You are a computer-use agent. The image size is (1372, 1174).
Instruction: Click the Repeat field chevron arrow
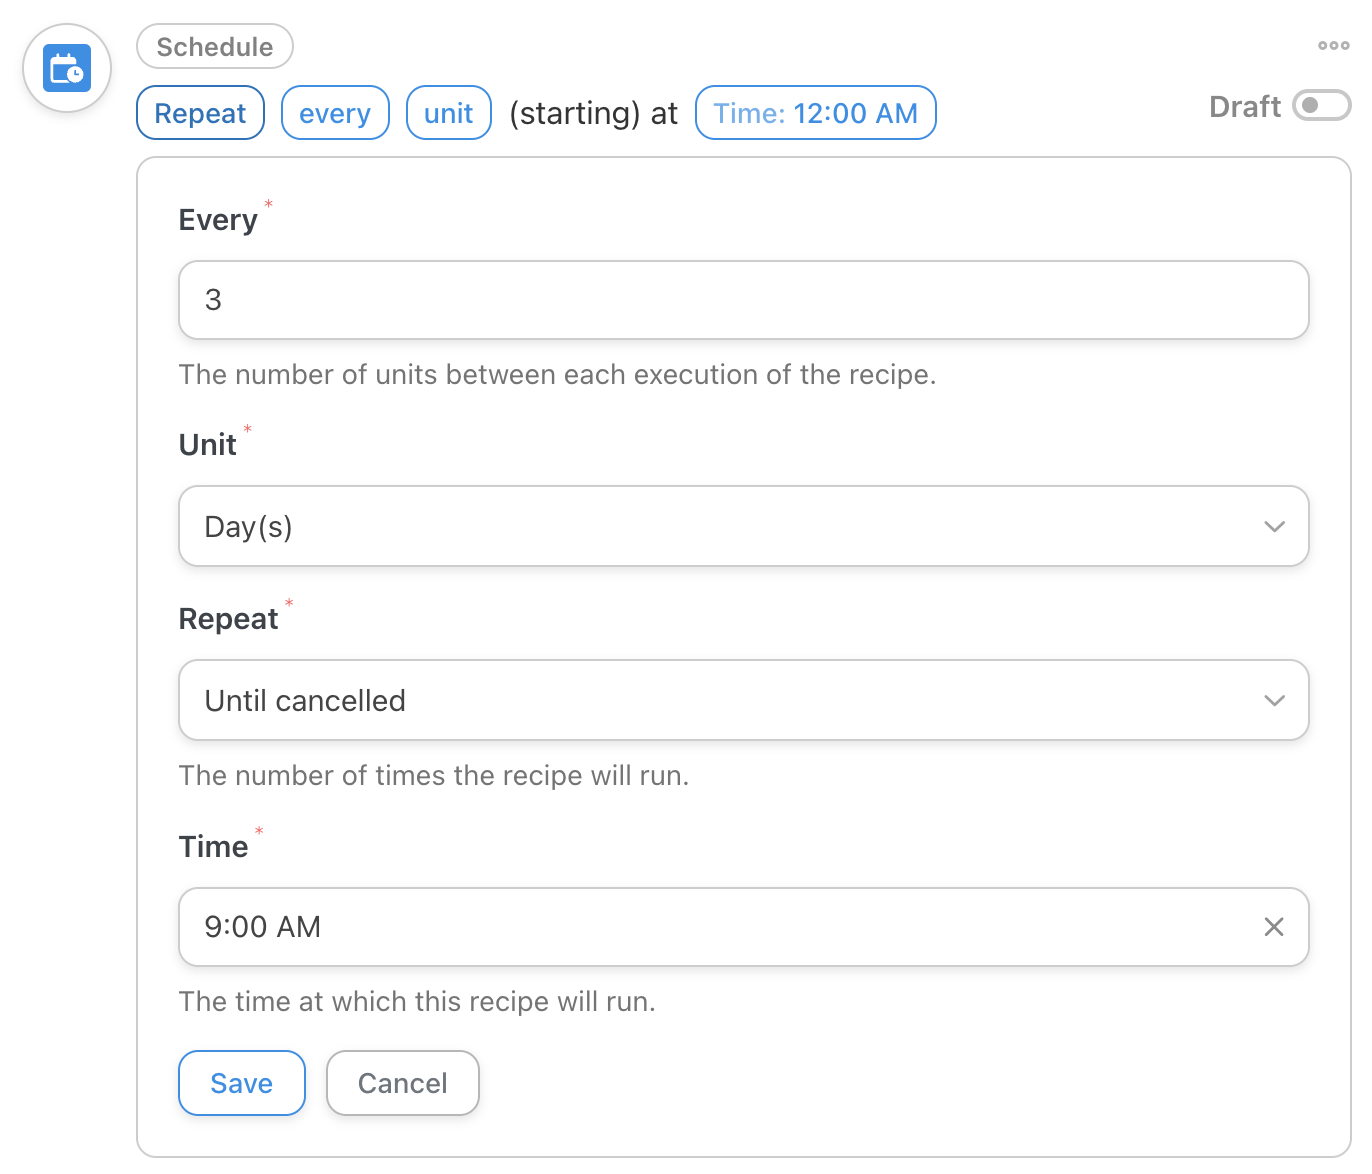[x=1273, y=701]
